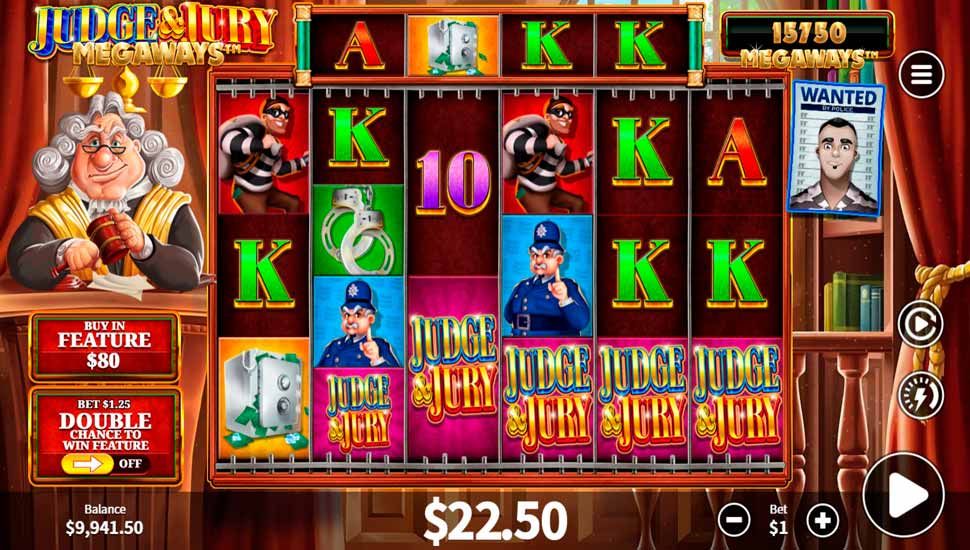The image size is (970, 550).
Task: Start autoplay with the circular play icon
Action: click(921, 324)
